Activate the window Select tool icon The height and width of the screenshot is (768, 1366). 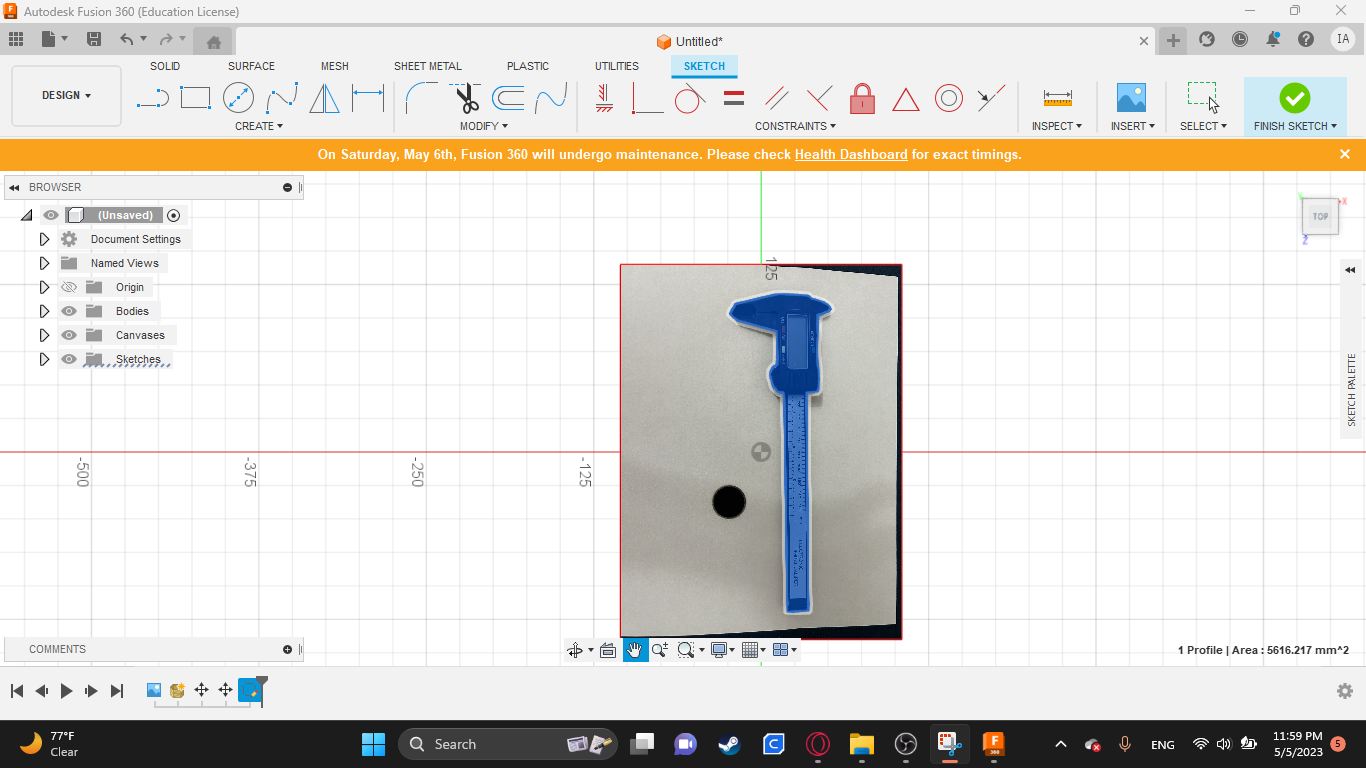pyautogui.click(x=1203, y=98)
